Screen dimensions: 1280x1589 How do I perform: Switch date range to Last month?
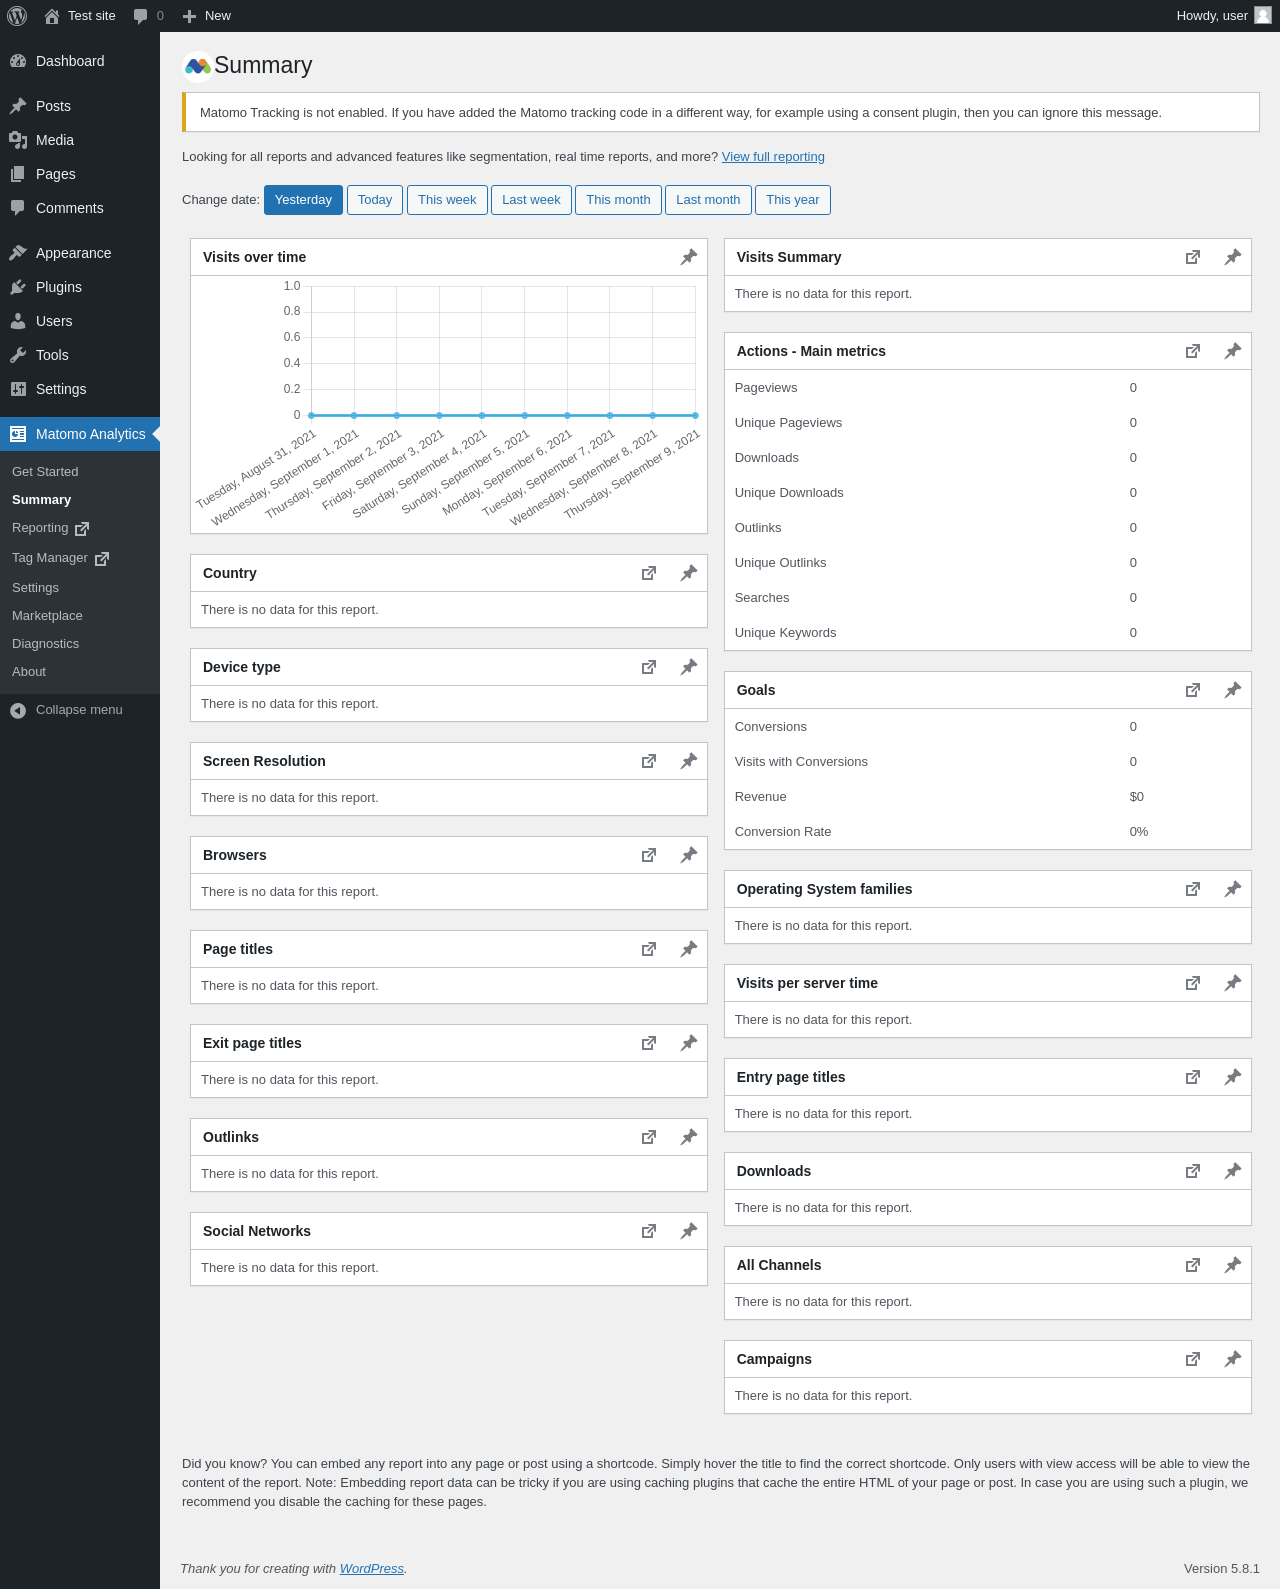708,200
